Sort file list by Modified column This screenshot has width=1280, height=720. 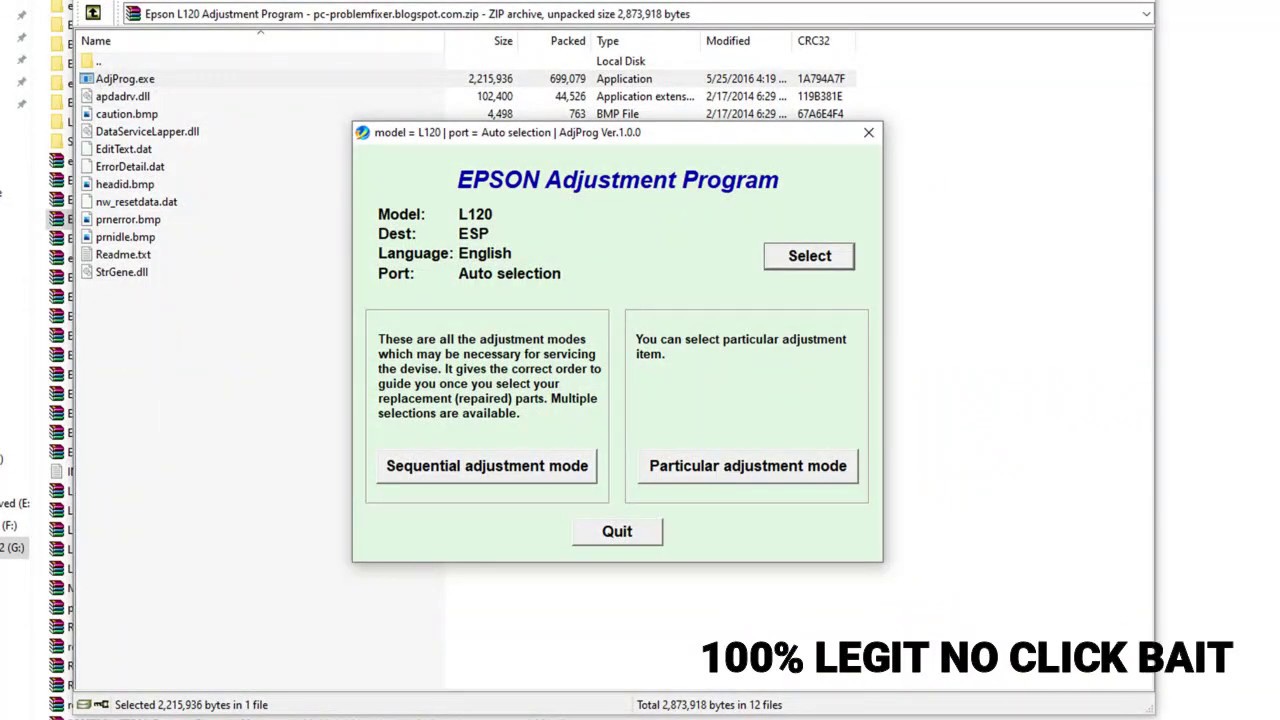tap(728, 41)
